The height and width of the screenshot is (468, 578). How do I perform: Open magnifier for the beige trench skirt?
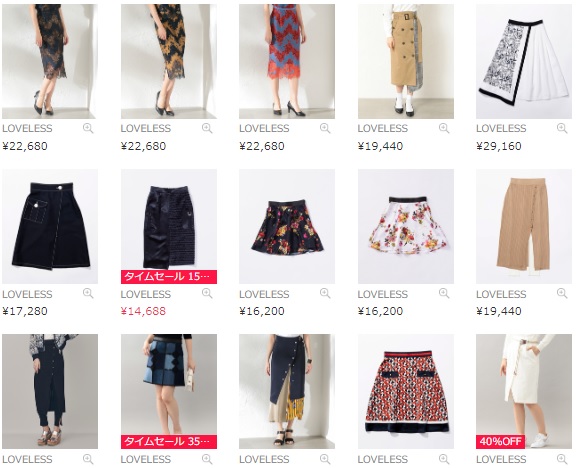pyautogui.click(x=444, y=128)
